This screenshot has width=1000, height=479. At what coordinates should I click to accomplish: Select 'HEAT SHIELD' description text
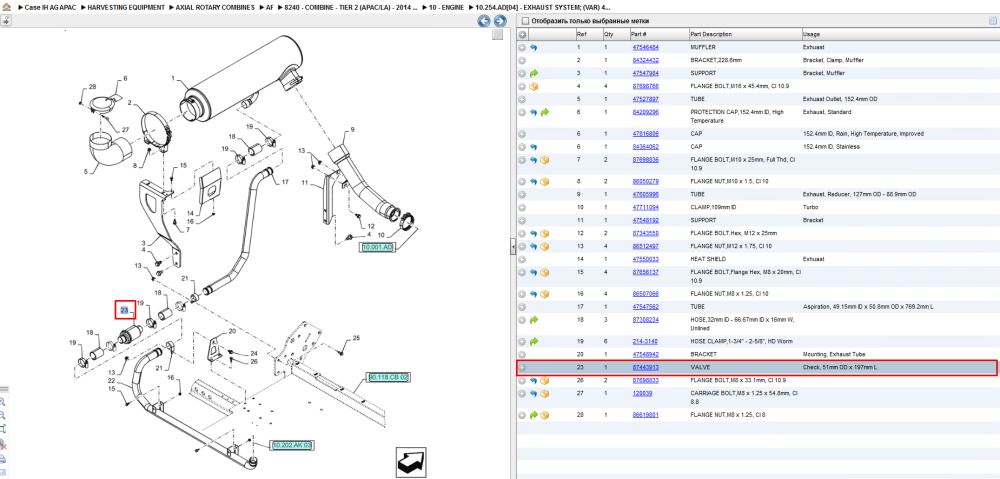708,259
